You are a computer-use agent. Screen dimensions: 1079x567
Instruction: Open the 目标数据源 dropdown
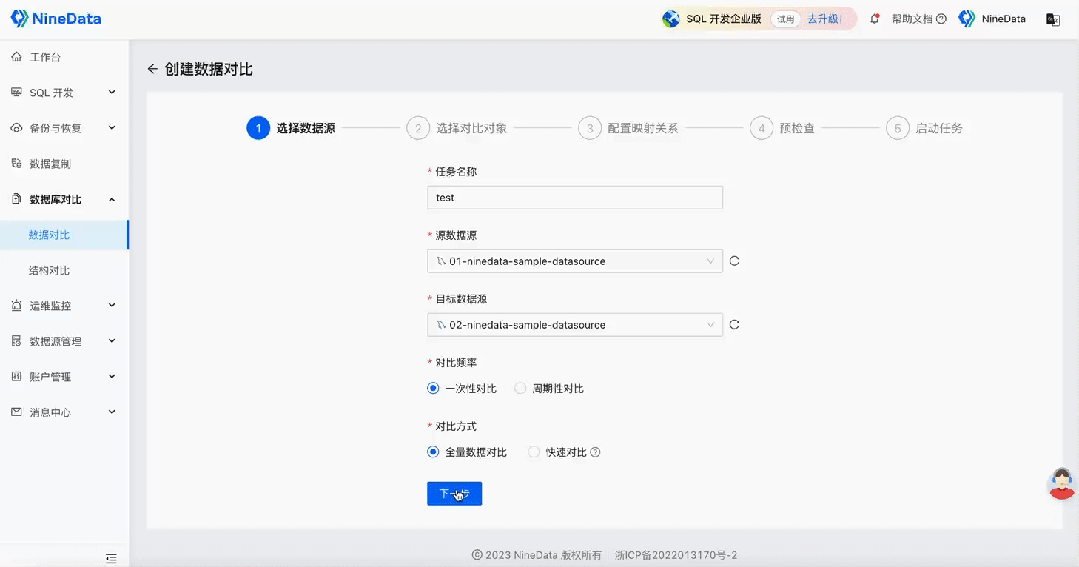(575, 325)
